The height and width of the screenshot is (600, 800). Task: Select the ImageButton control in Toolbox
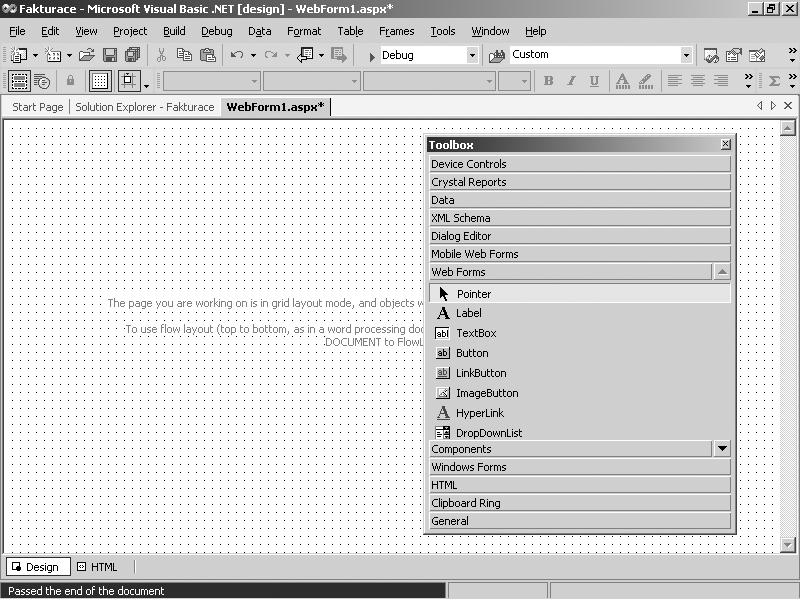point(580,393)
